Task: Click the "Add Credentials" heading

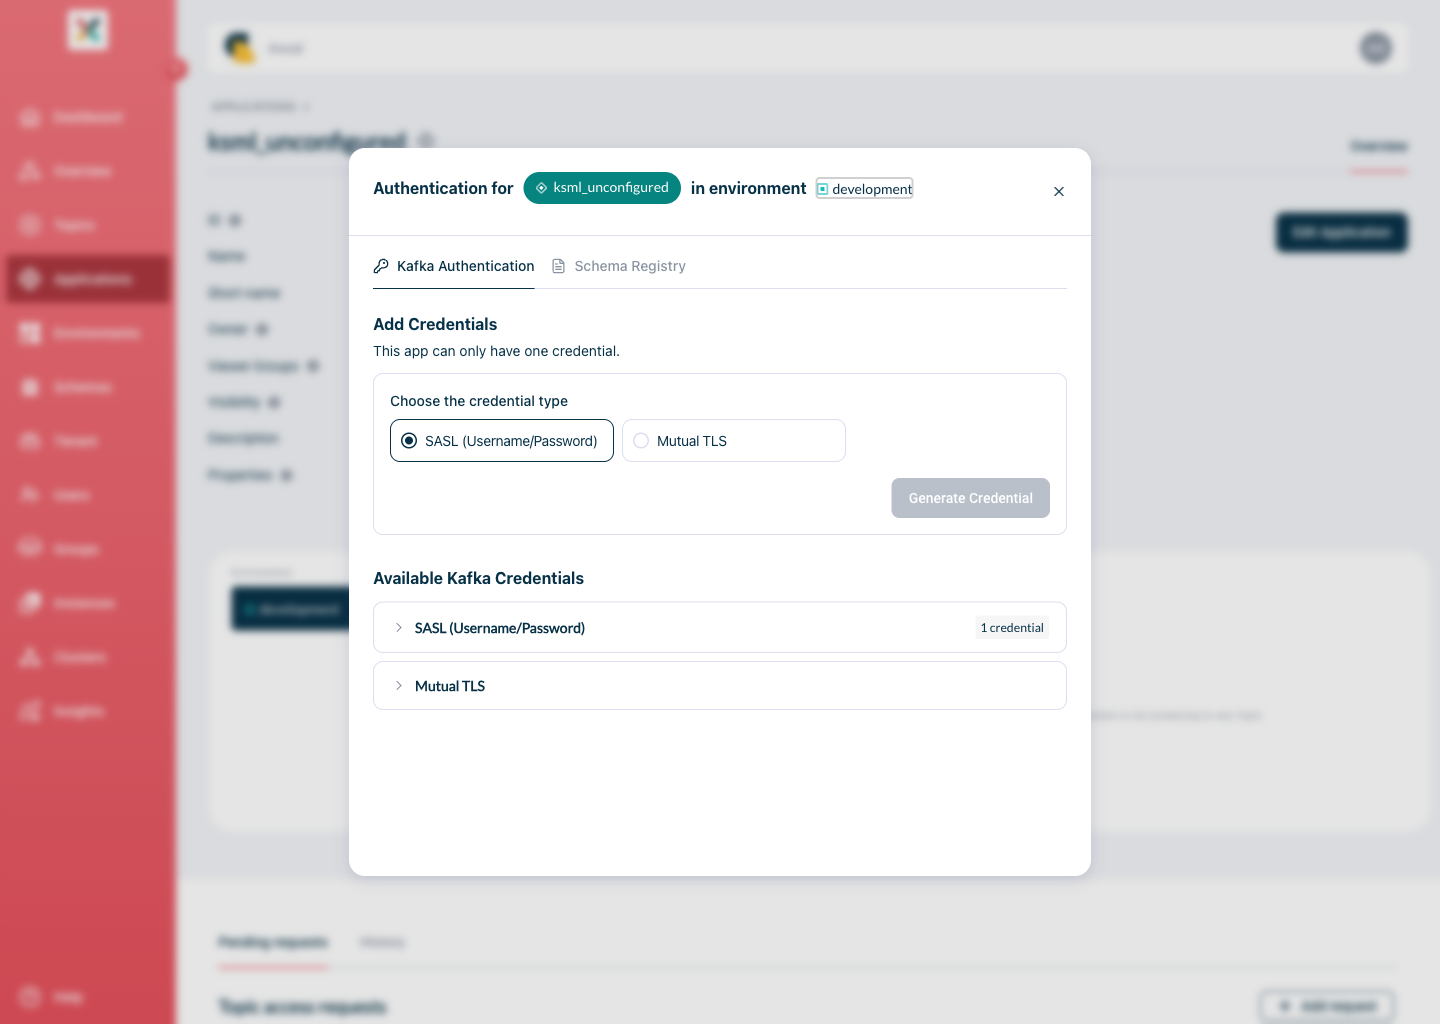Action: click(435, 324)
